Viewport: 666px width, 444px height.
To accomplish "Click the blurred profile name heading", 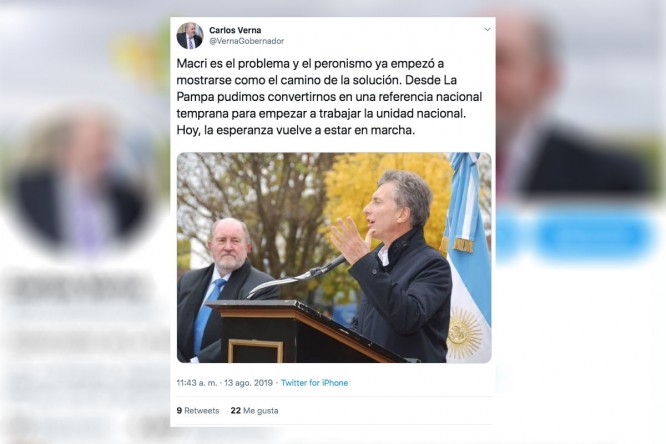I will tap(76, 288).
